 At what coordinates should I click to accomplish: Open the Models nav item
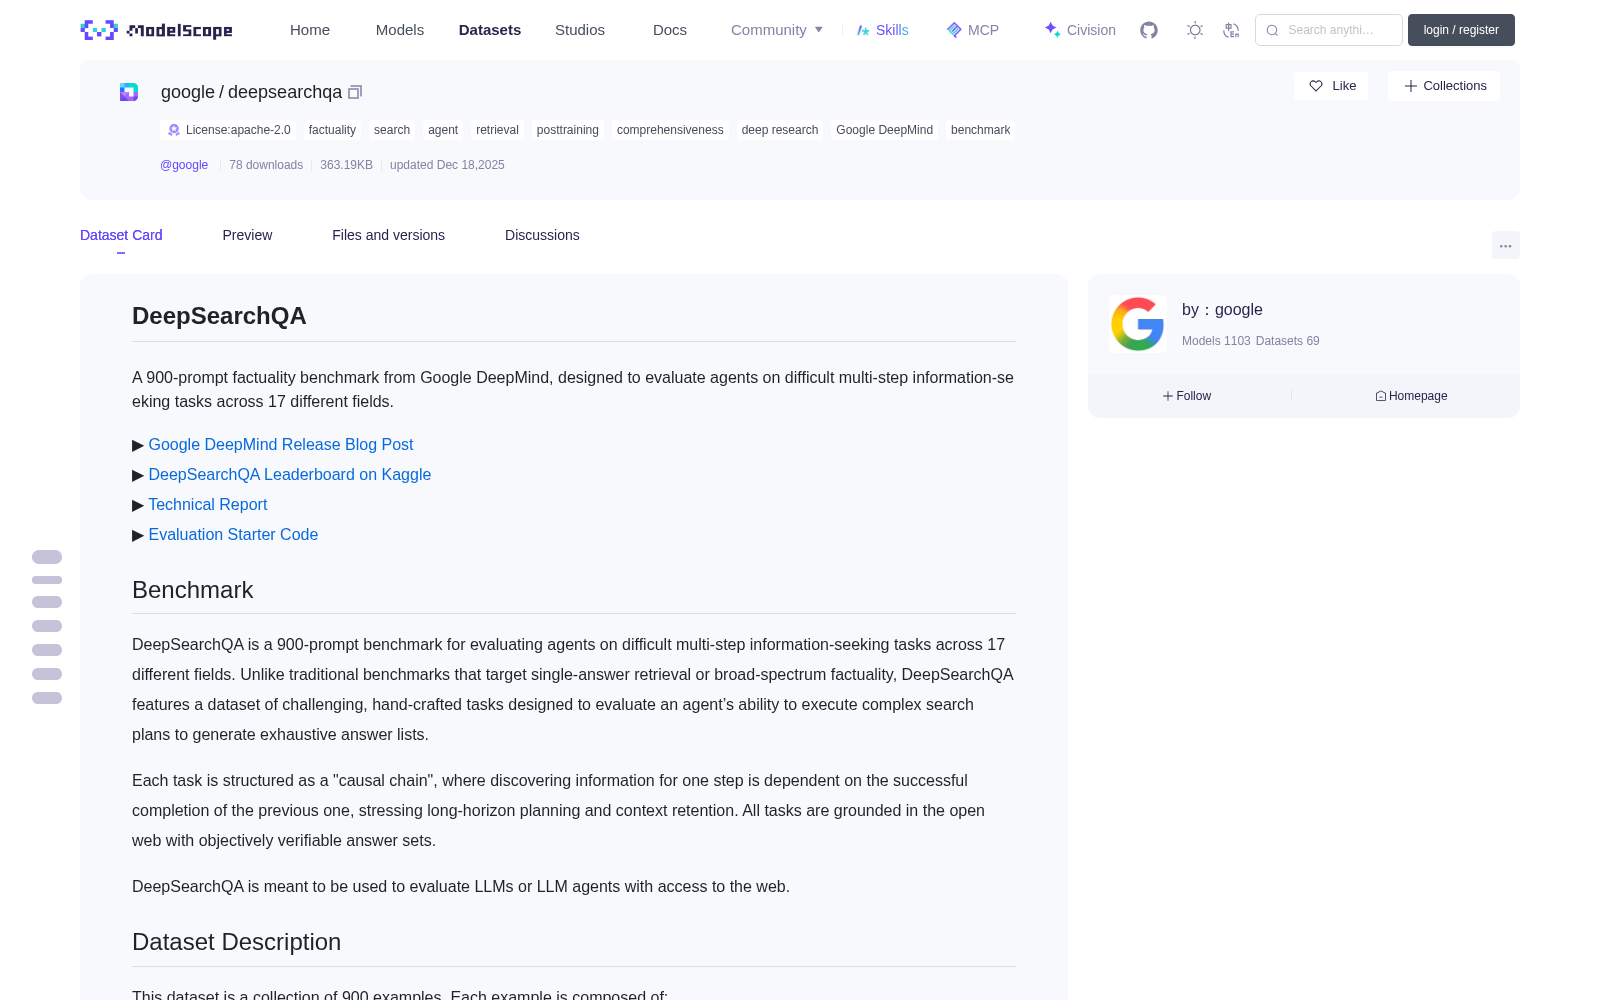point(400,30)
